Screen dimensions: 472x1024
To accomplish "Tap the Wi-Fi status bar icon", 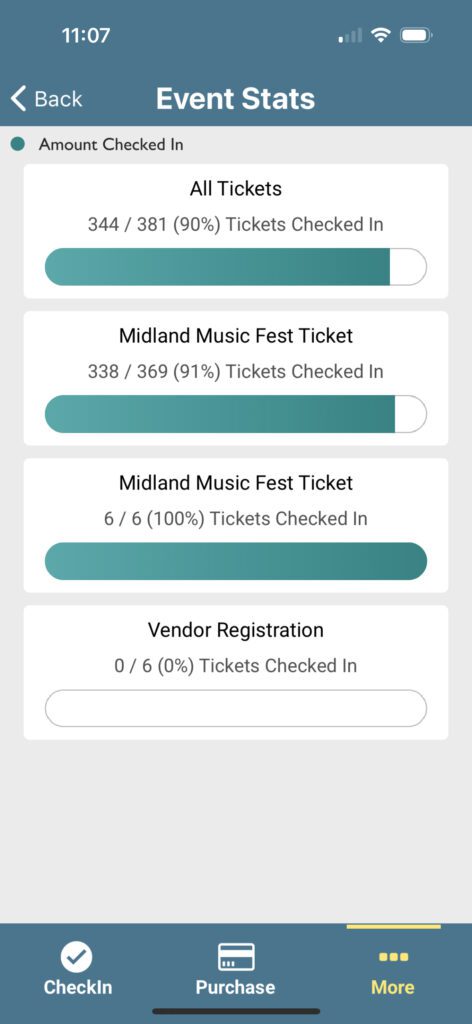I will pos(379,35).
